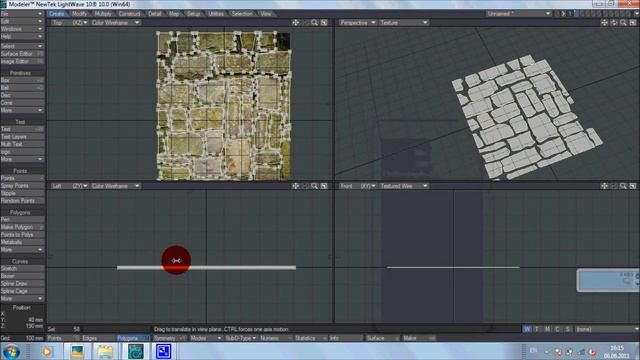The image size is (640, 360).
Task: Click the rotate icon in the Perspective viewport
Action: pos(614,23)
